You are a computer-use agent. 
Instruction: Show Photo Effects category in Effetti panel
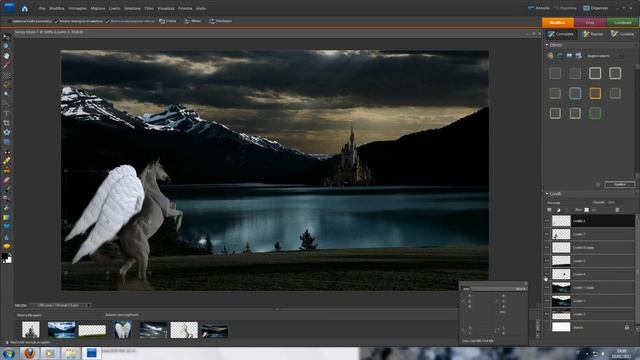[569, 56]
